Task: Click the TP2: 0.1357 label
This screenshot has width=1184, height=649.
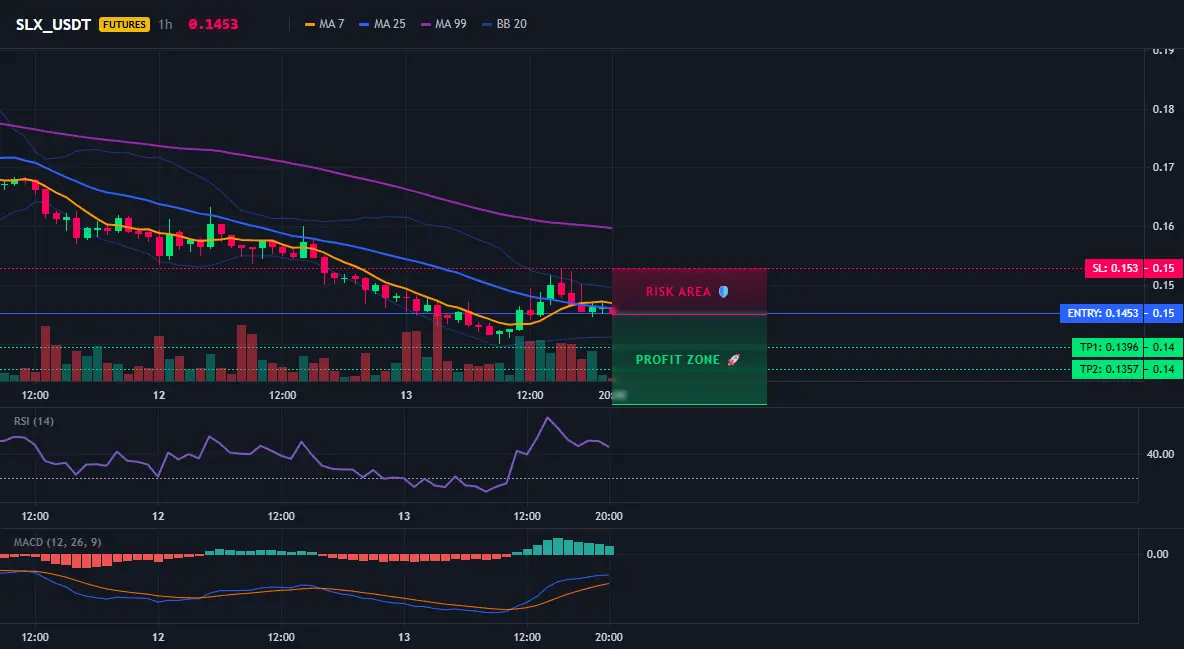Action: click(1108, 369)
